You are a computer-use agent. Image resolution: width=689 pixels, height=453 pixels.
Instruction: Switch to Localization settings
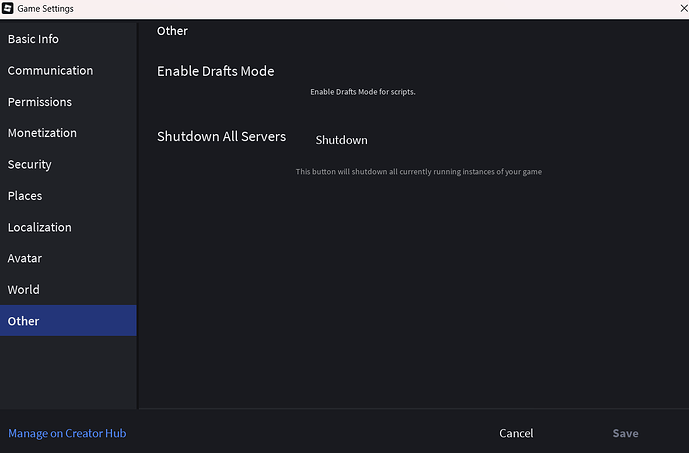pos(68,227)
